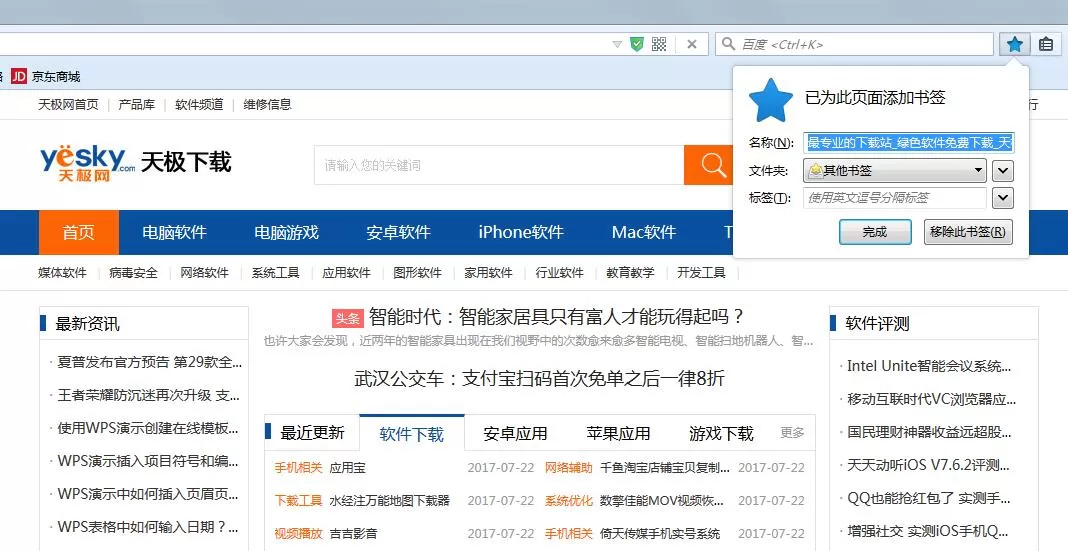Open 夏普发布官方预告 news item
The image size is (1068, 551).
point(149,362)
